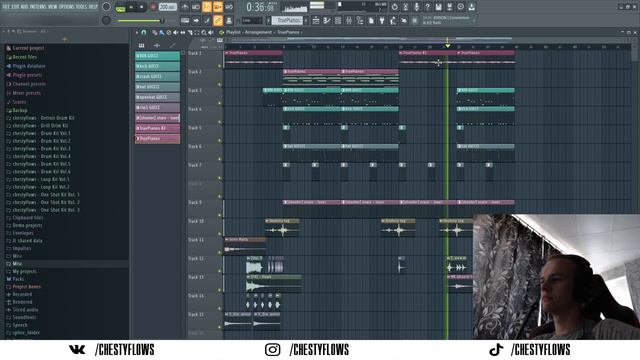This screenshot has width=640, height=360.
Task: Open the TruePianos pattern selector
Action: click(x=287, y=20)
